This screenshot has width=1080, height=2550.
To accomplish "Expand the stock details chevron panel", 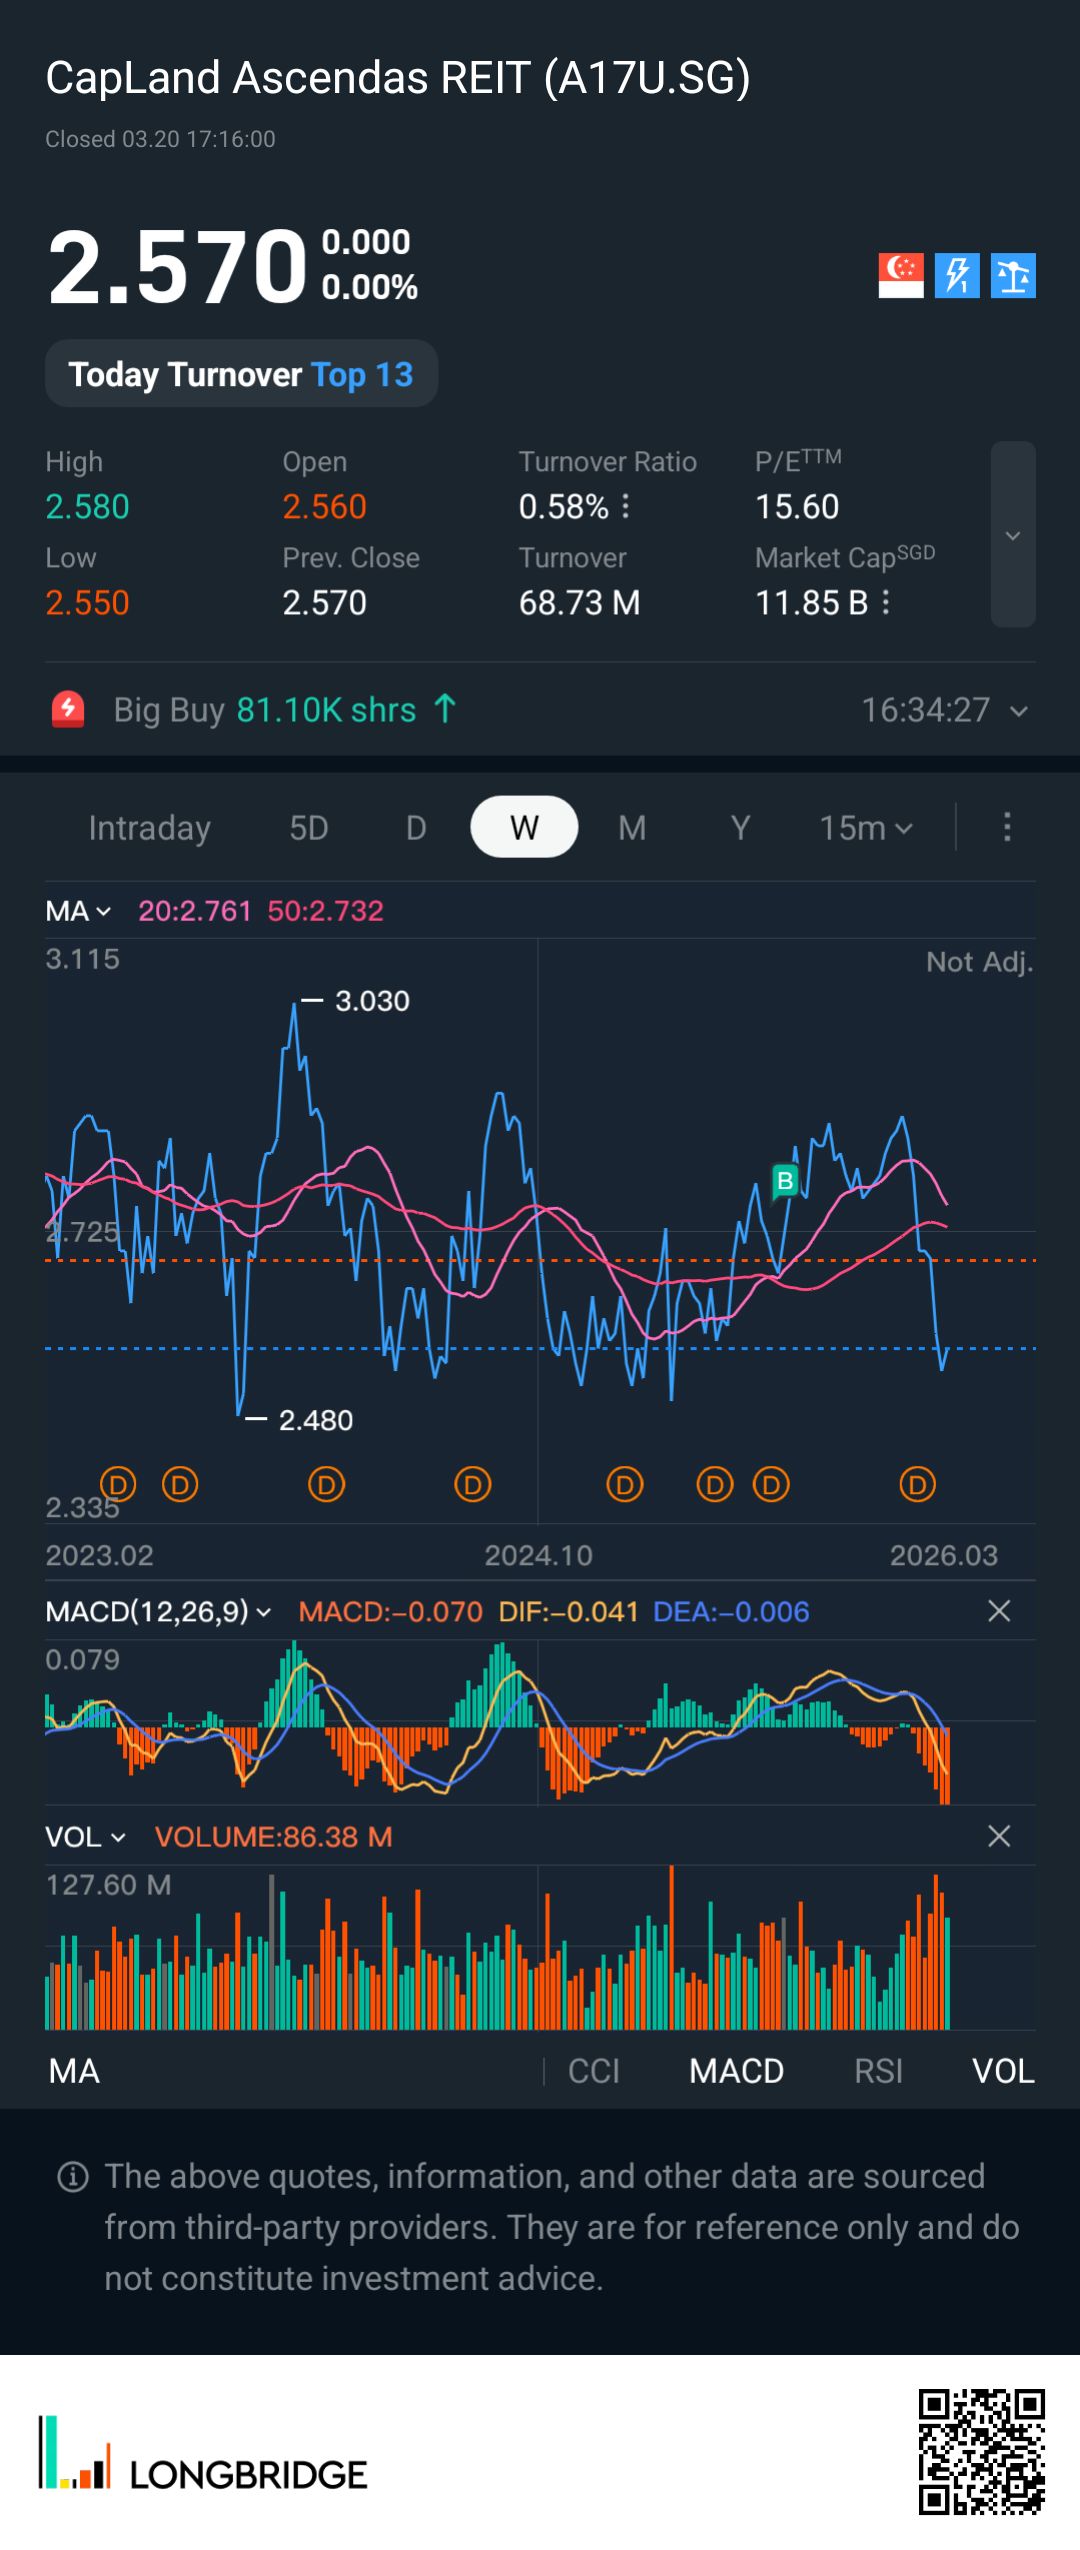I will point(1012,535).
